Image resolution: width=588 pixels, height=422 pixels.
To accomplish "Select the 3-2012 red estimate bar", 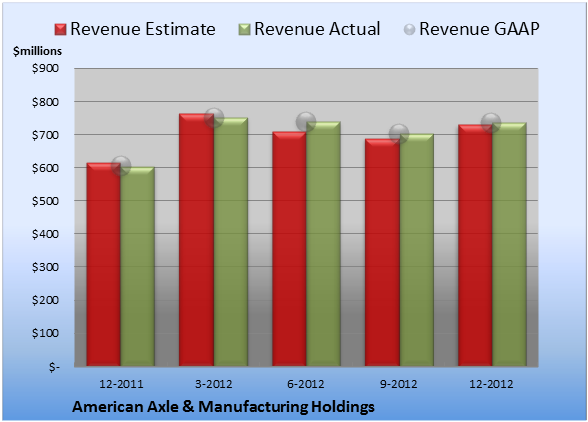I will click(x=196, y=240).
